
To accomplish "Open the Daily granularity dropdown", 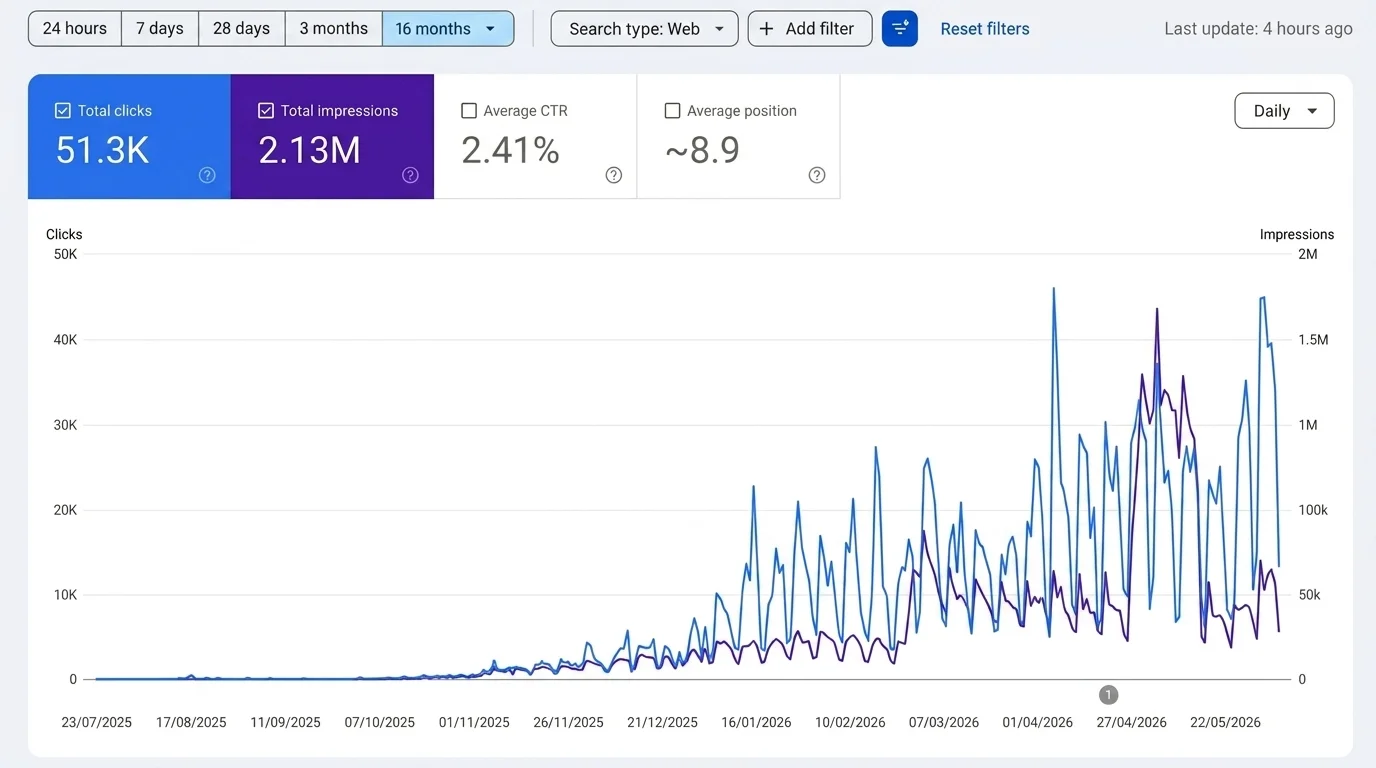I will [1285, 111].
